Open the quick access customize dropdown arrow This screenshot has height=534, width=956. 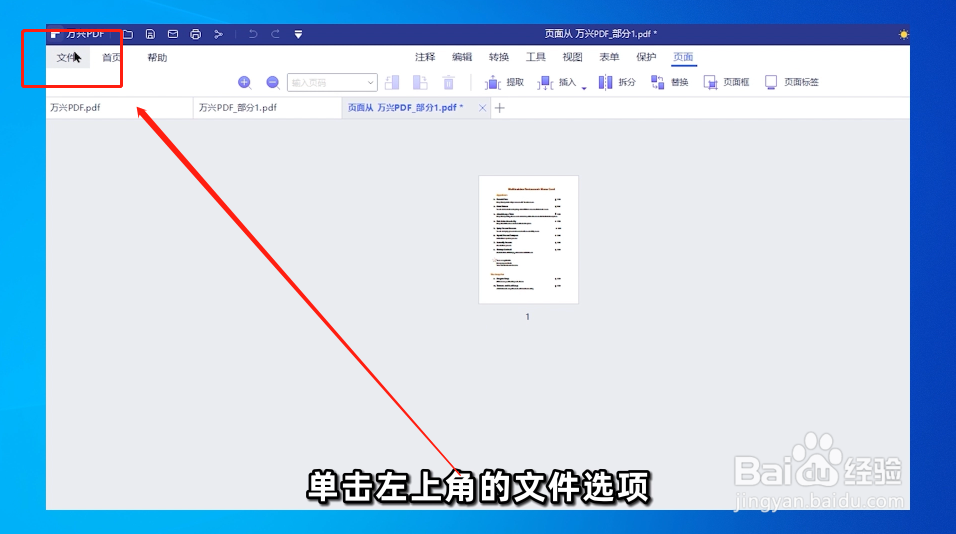pyautogui.click(x=298, y=35)
